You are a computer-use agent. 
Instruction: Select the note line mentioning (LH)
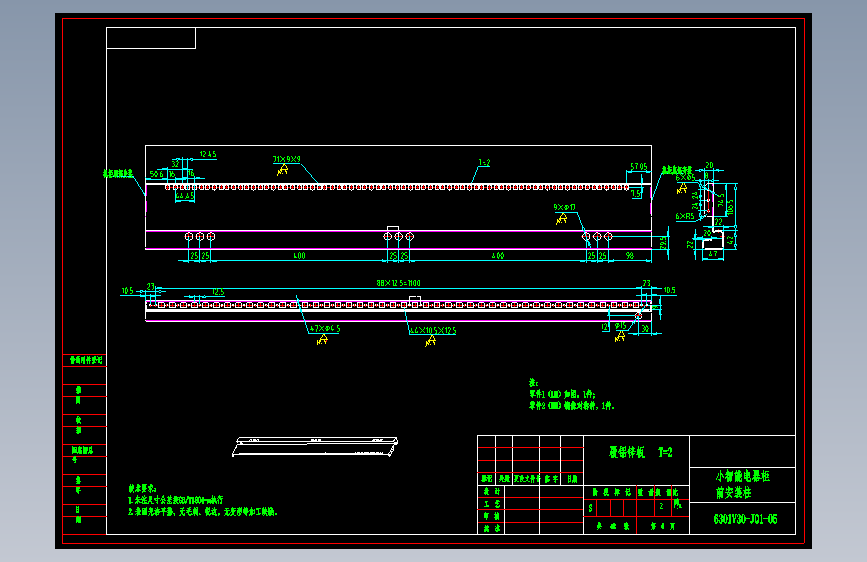pyautogui.click(x=562, y=394)
